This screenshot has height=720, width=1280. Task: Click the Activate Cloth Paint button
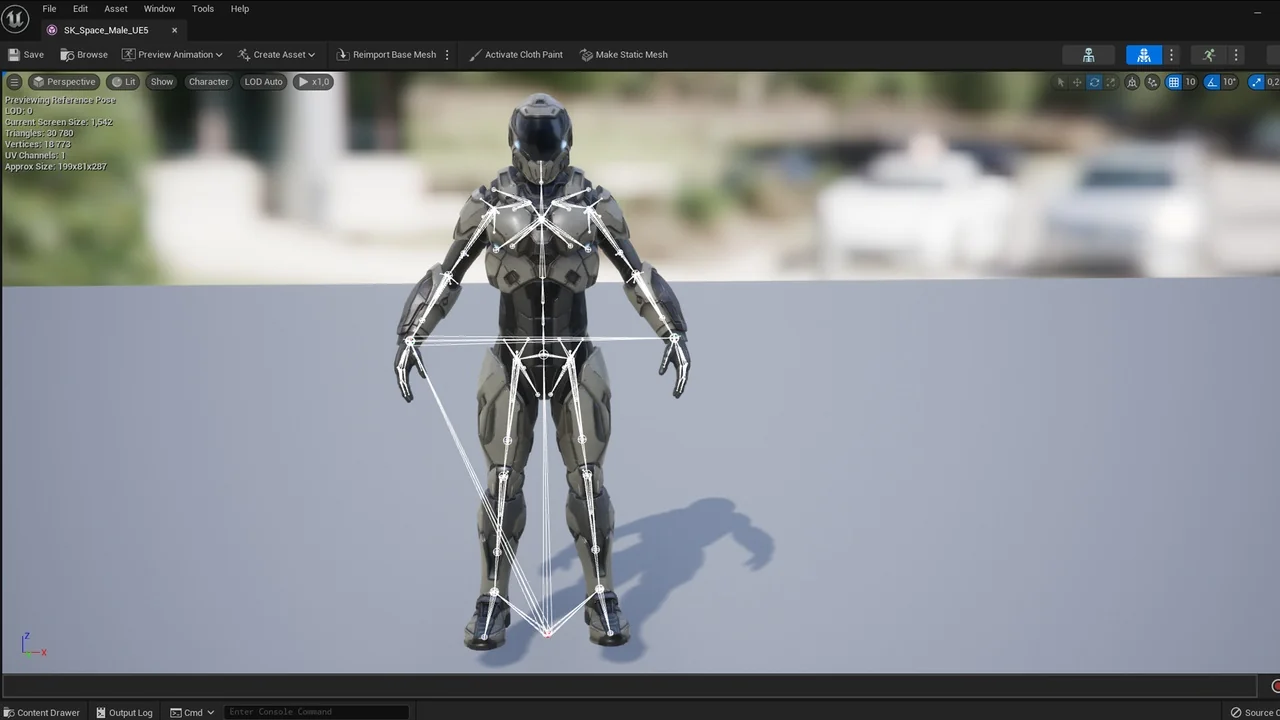tap(516, 54)
